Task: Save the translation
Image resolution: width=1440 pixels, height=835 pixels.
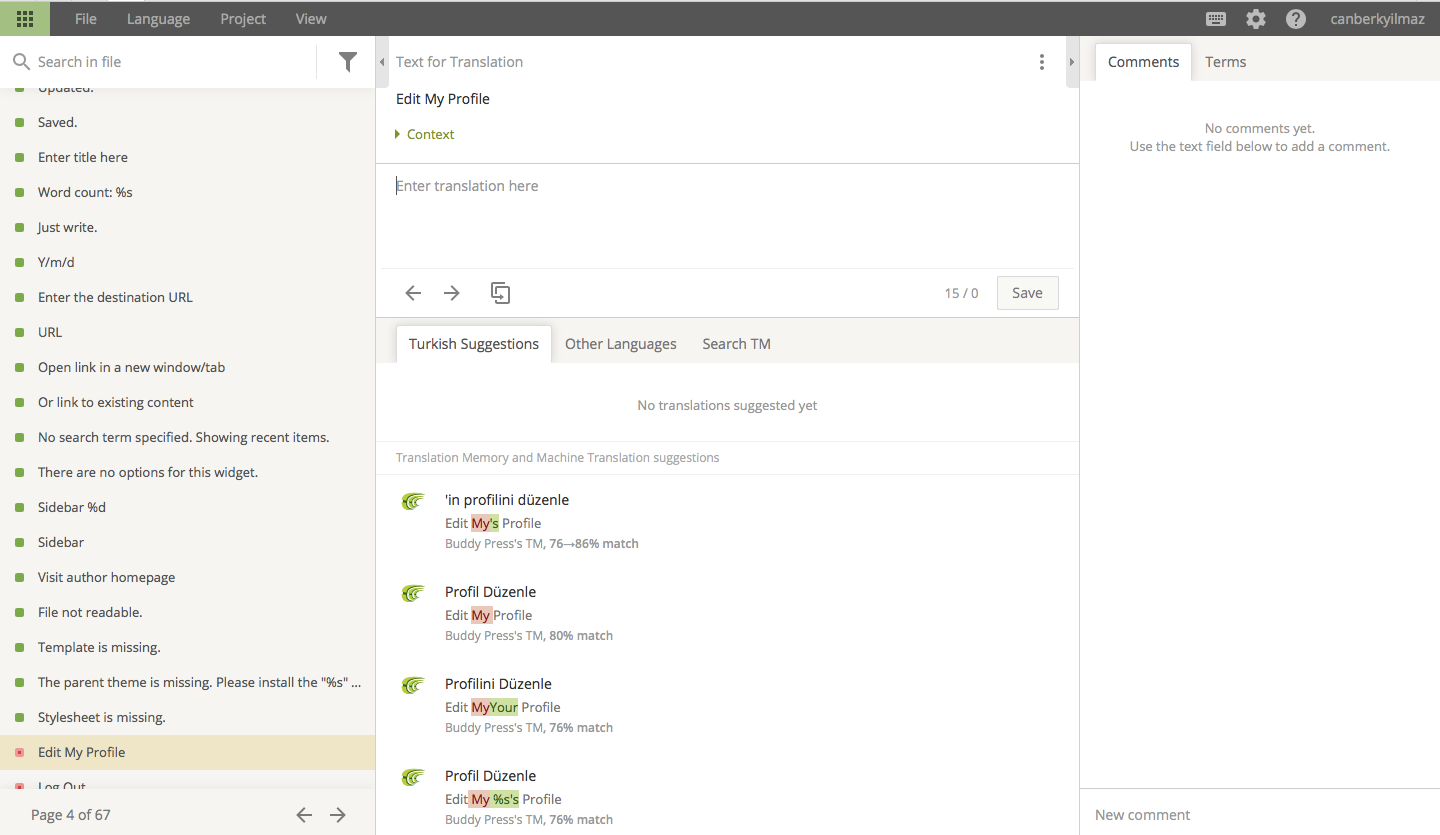Action: point(1027,293)
